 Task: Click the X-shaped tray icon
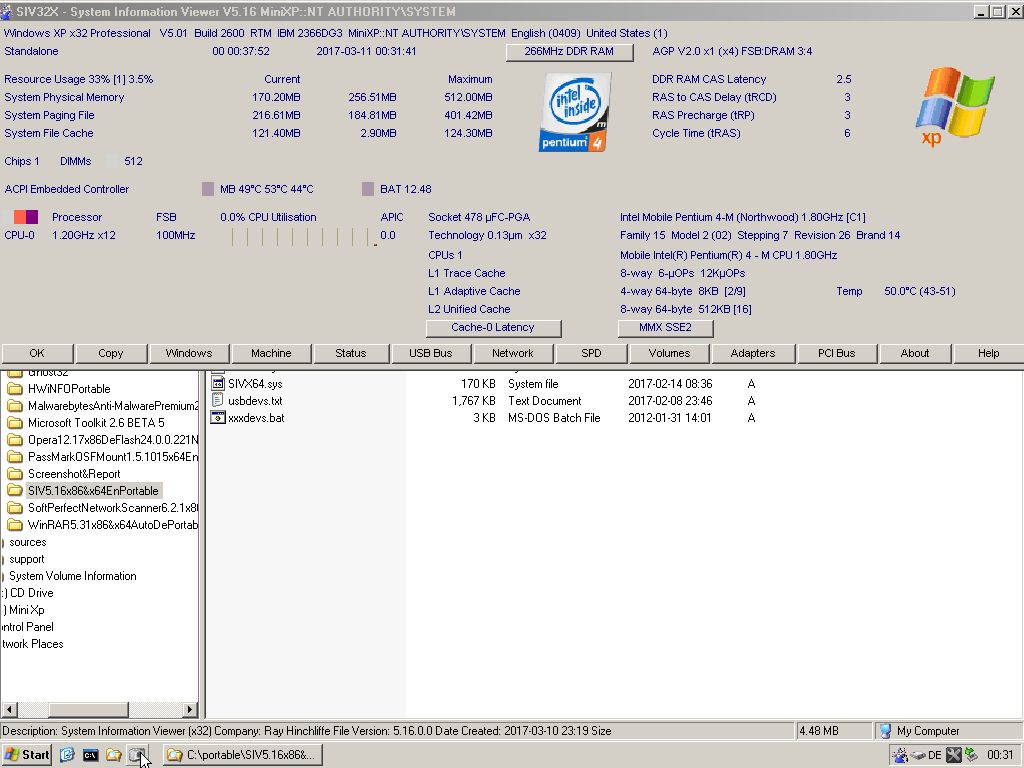click(x=953, y=755)
